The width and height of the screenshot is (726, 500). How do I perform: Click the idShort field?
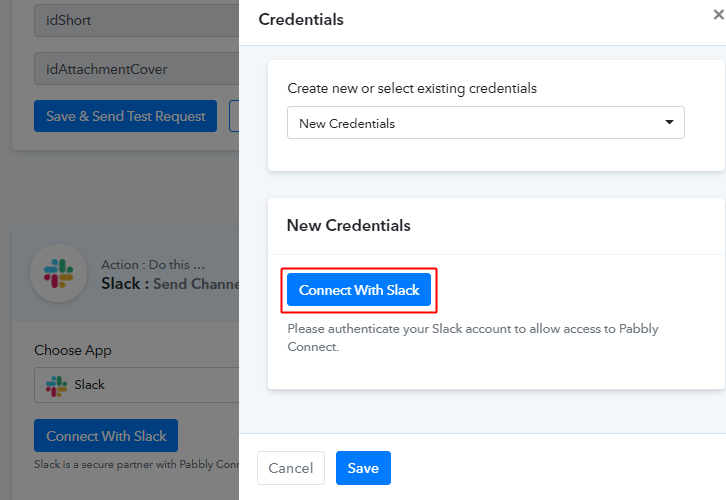pos(137,20)
